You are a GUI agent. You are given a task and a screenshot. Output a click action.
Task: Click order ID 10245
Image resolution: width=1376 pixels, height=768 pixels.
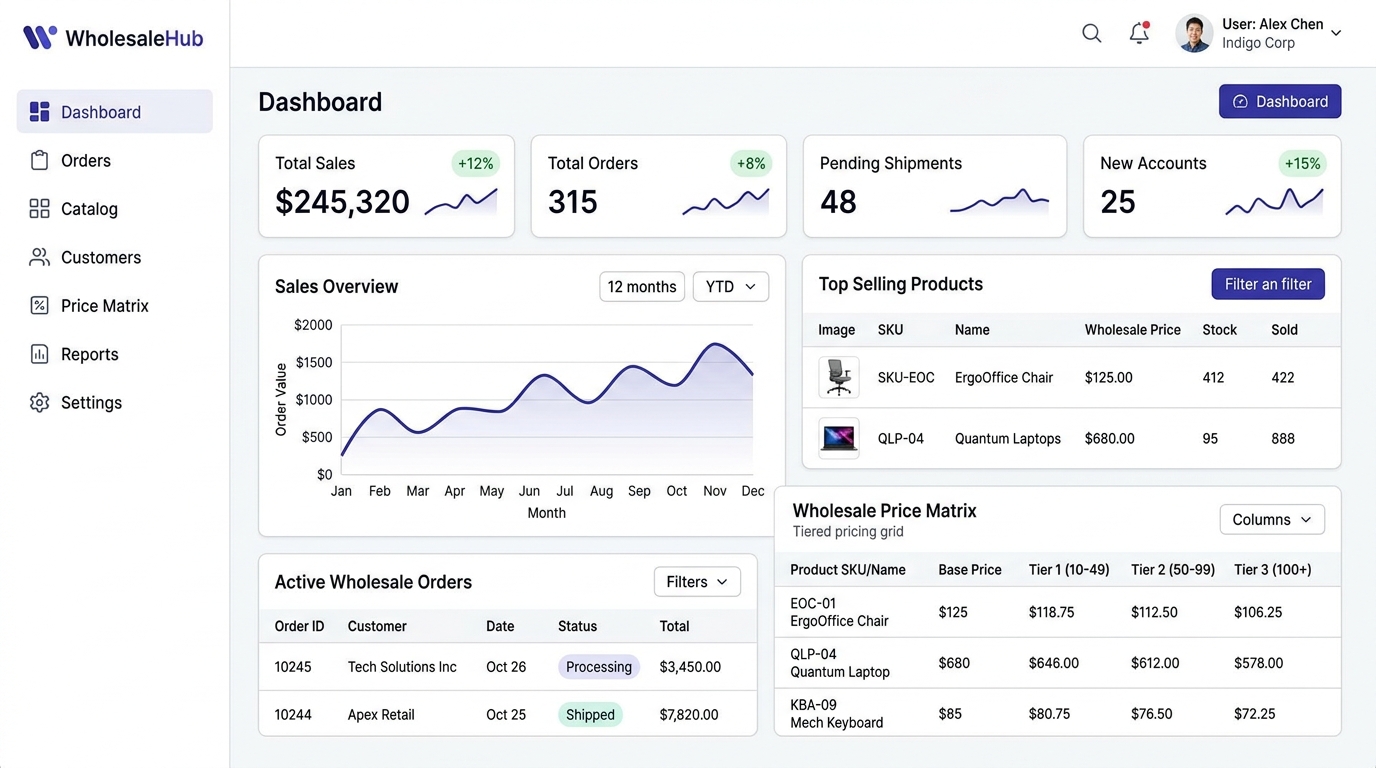click(293, 667)
